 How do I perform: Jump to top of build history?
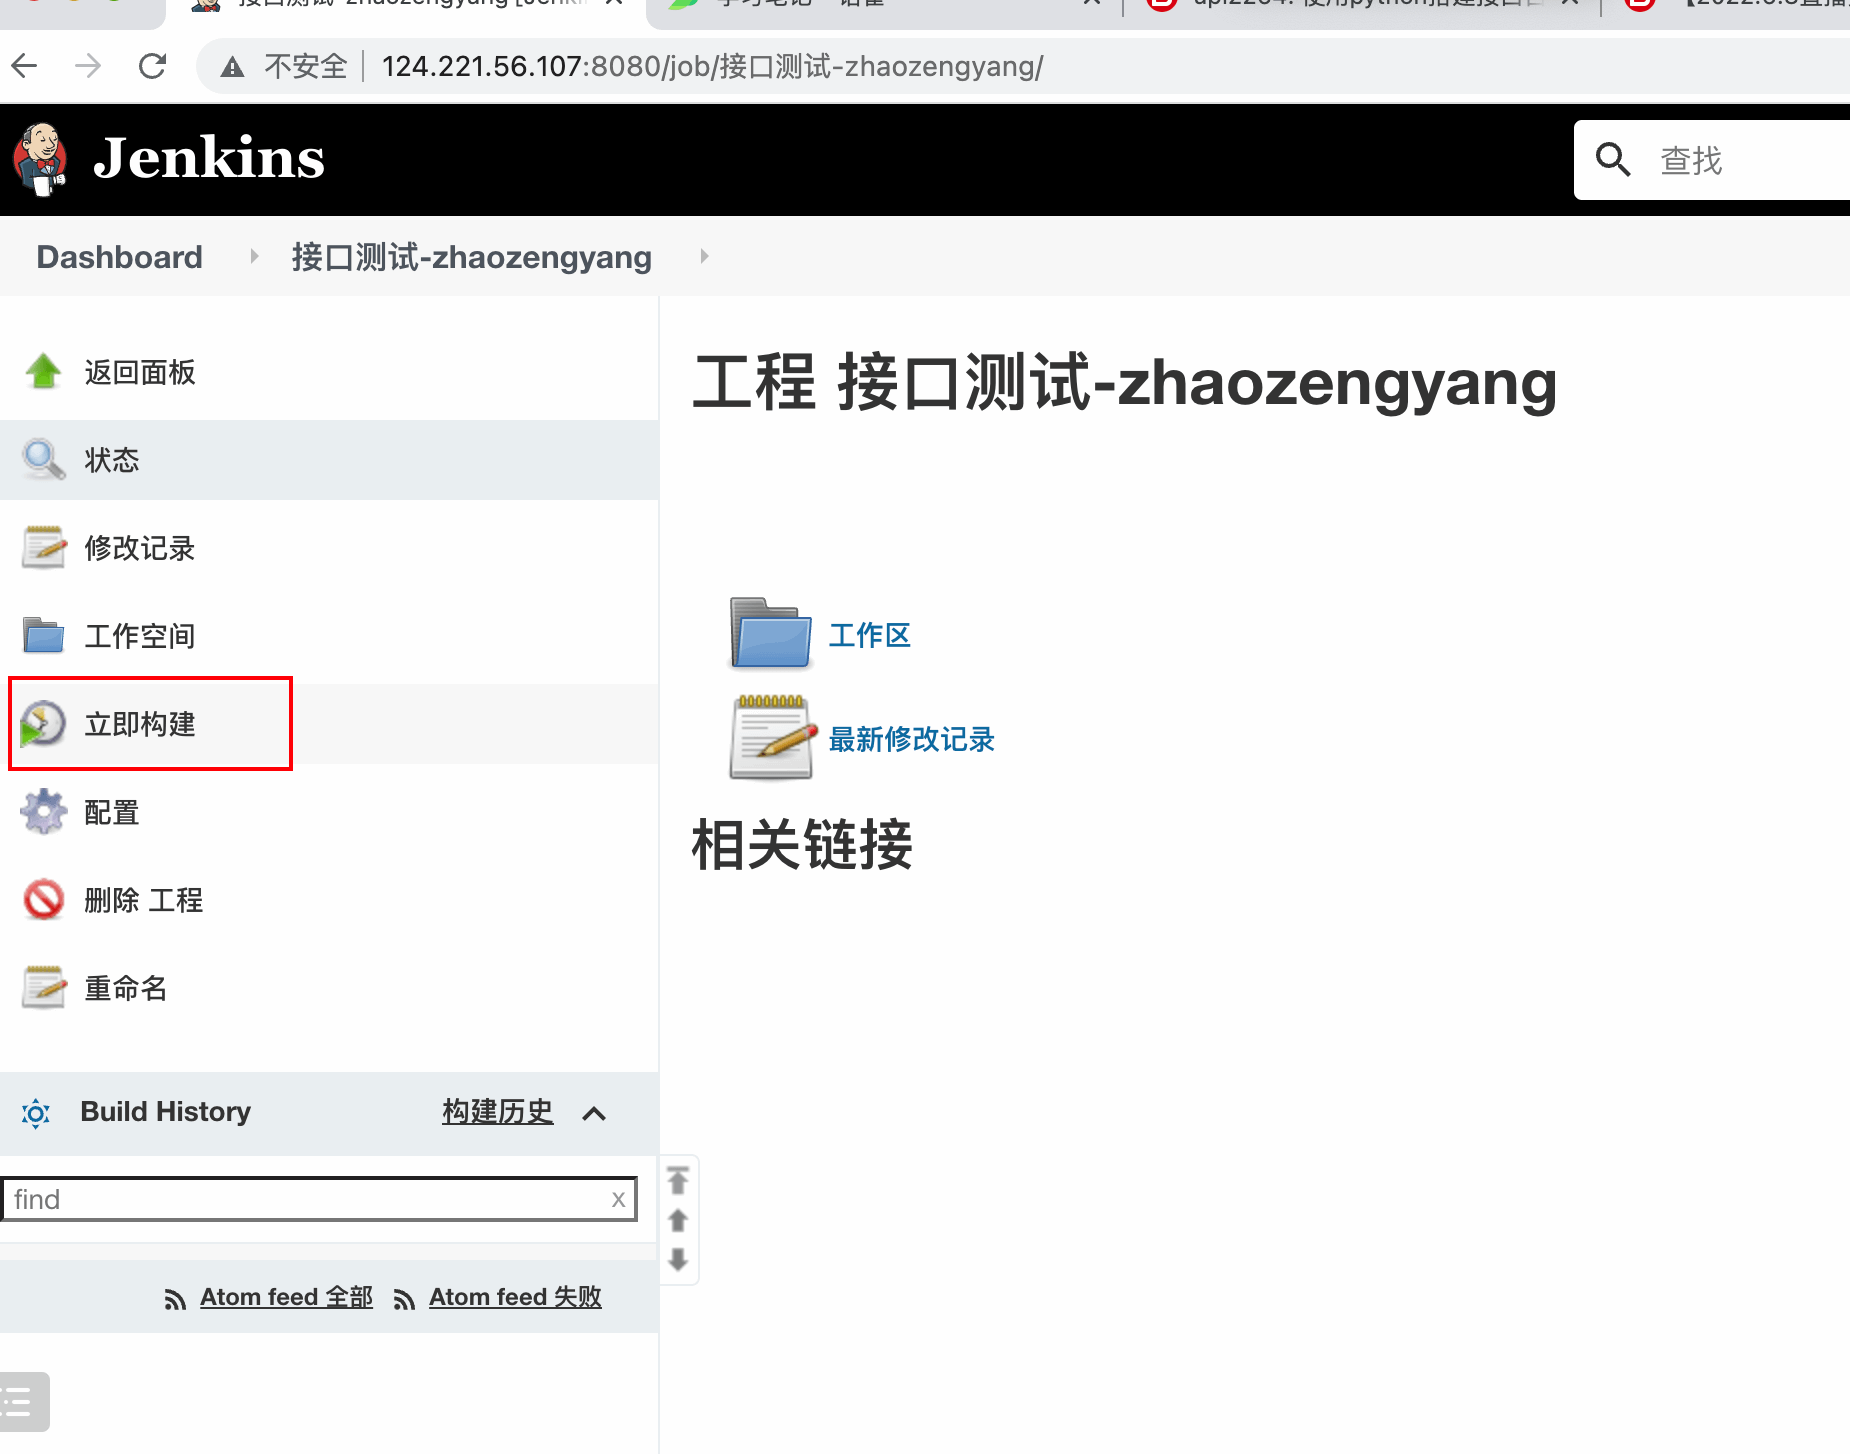tap(678, 1181)
